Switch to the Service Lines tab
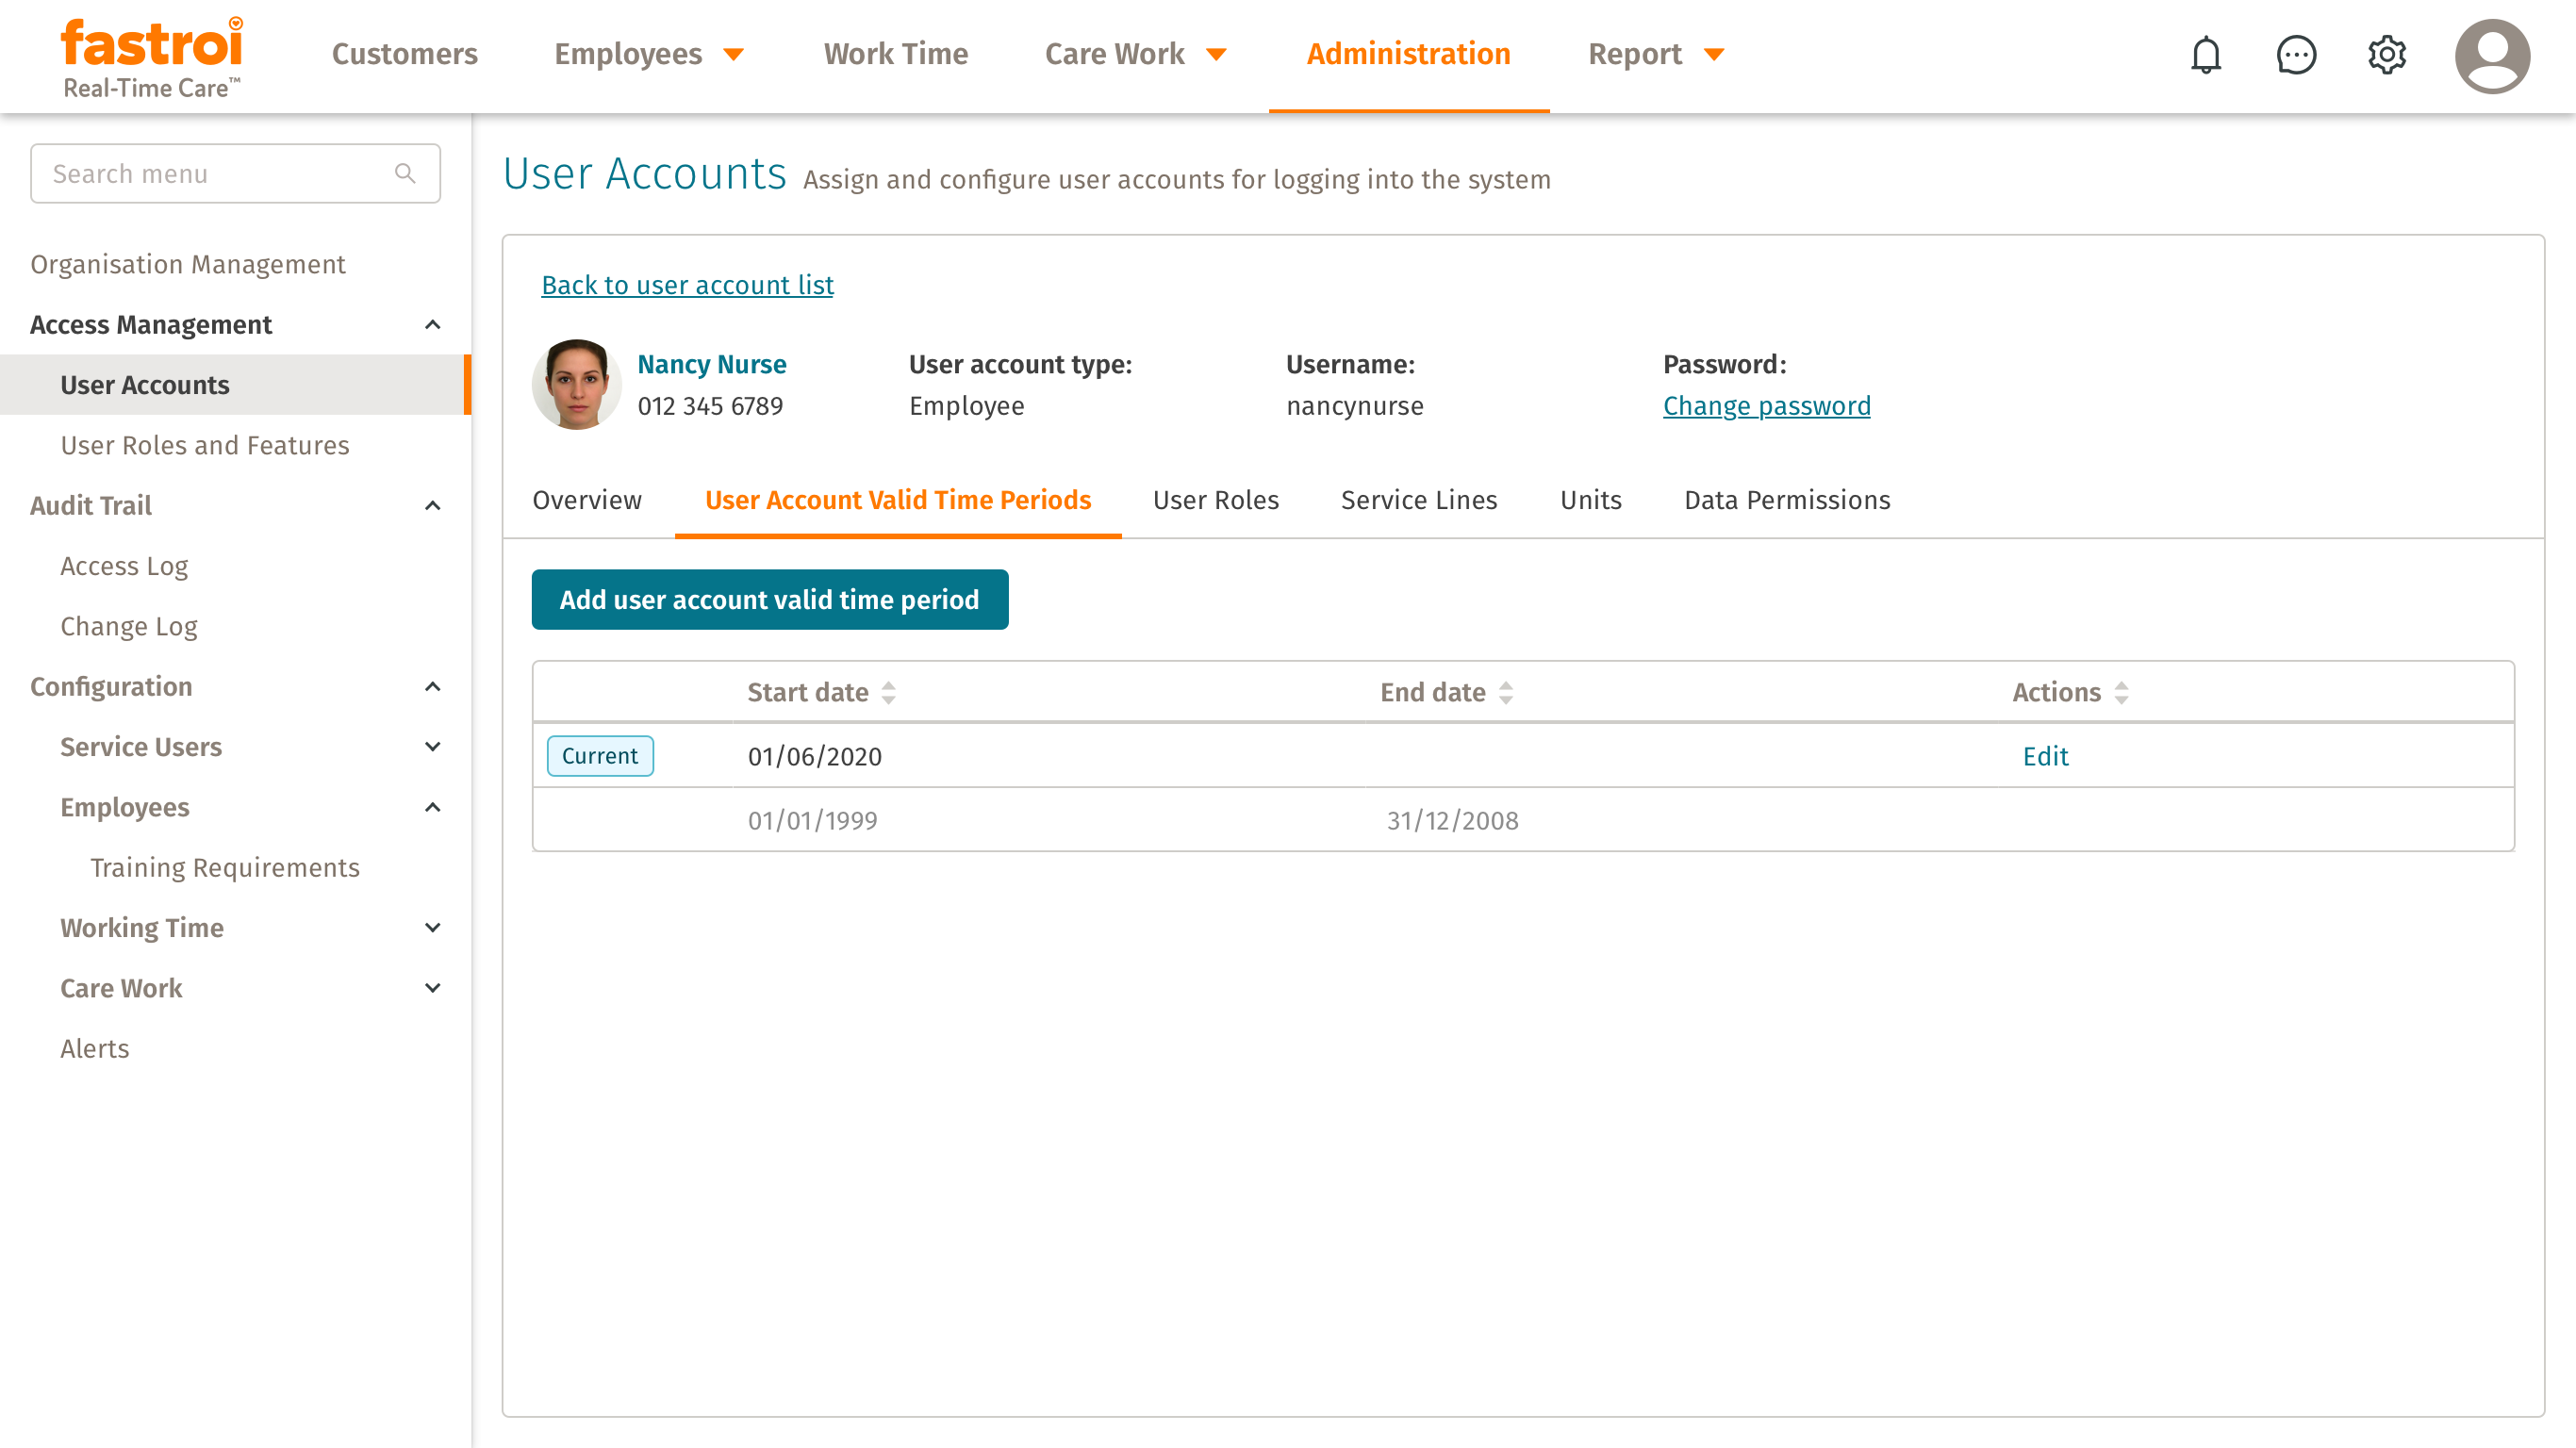 tap(1419, 500)
